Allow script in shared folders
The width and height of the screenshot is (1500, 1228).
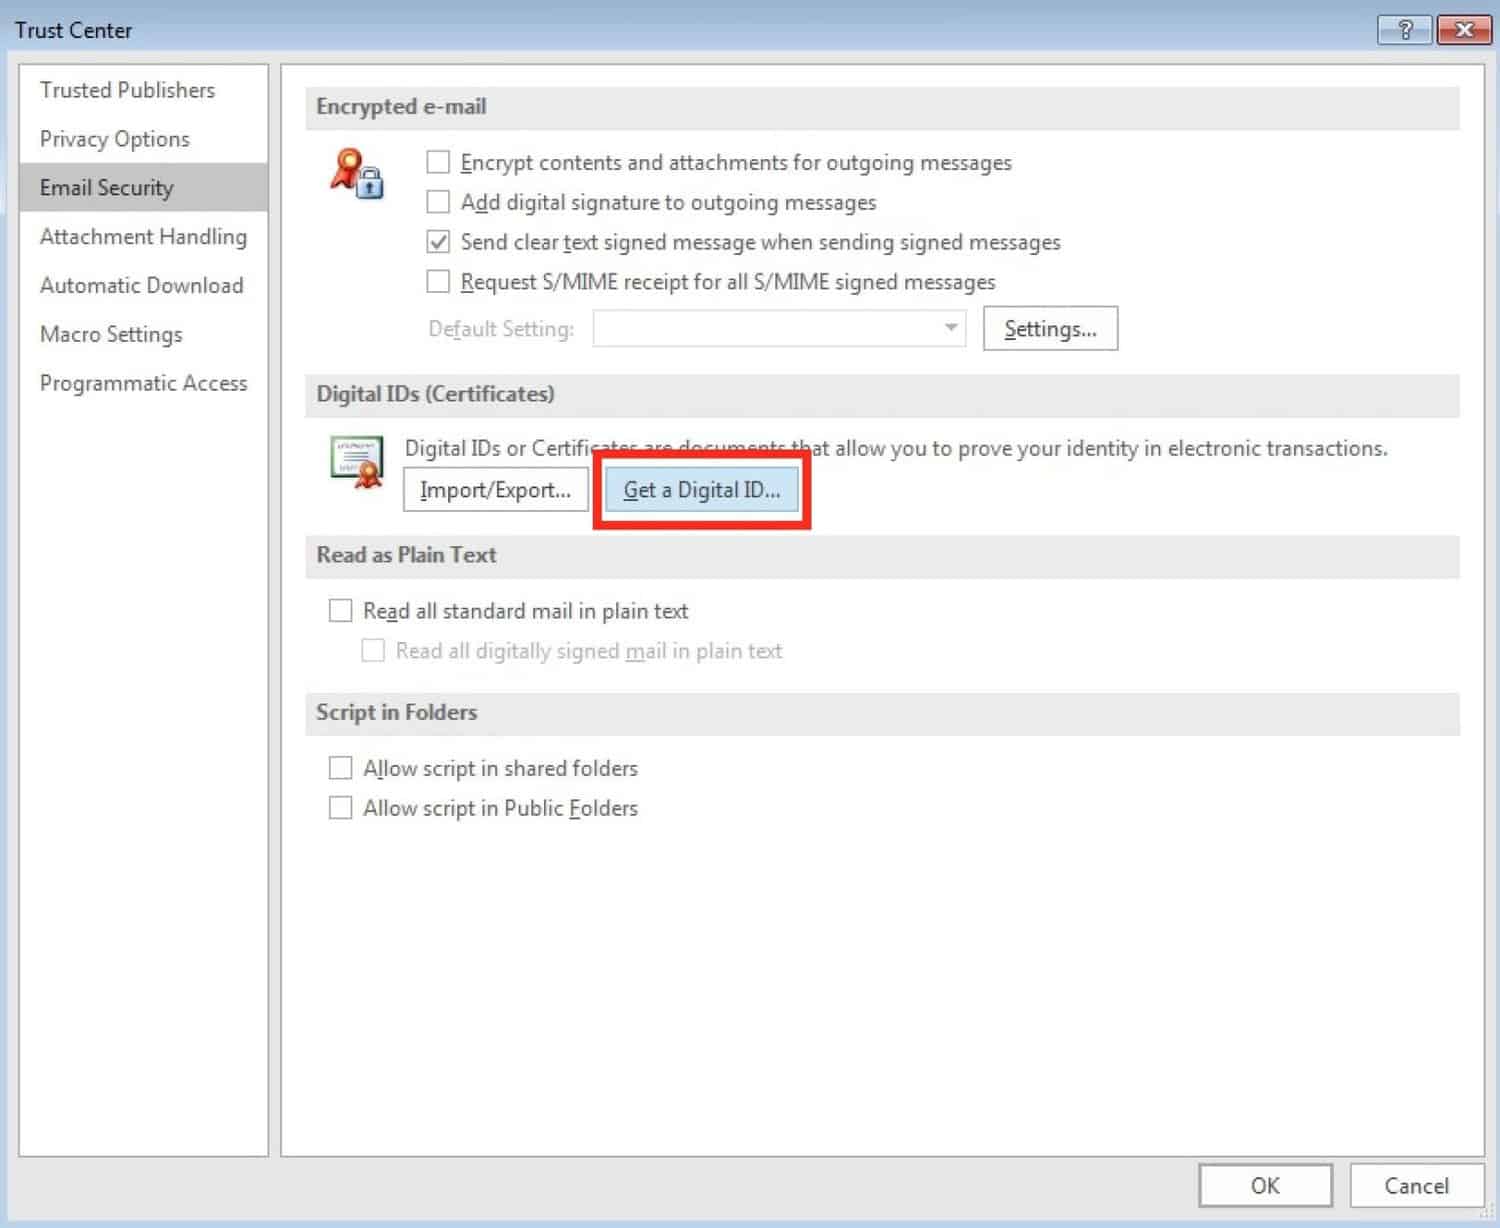340,767
